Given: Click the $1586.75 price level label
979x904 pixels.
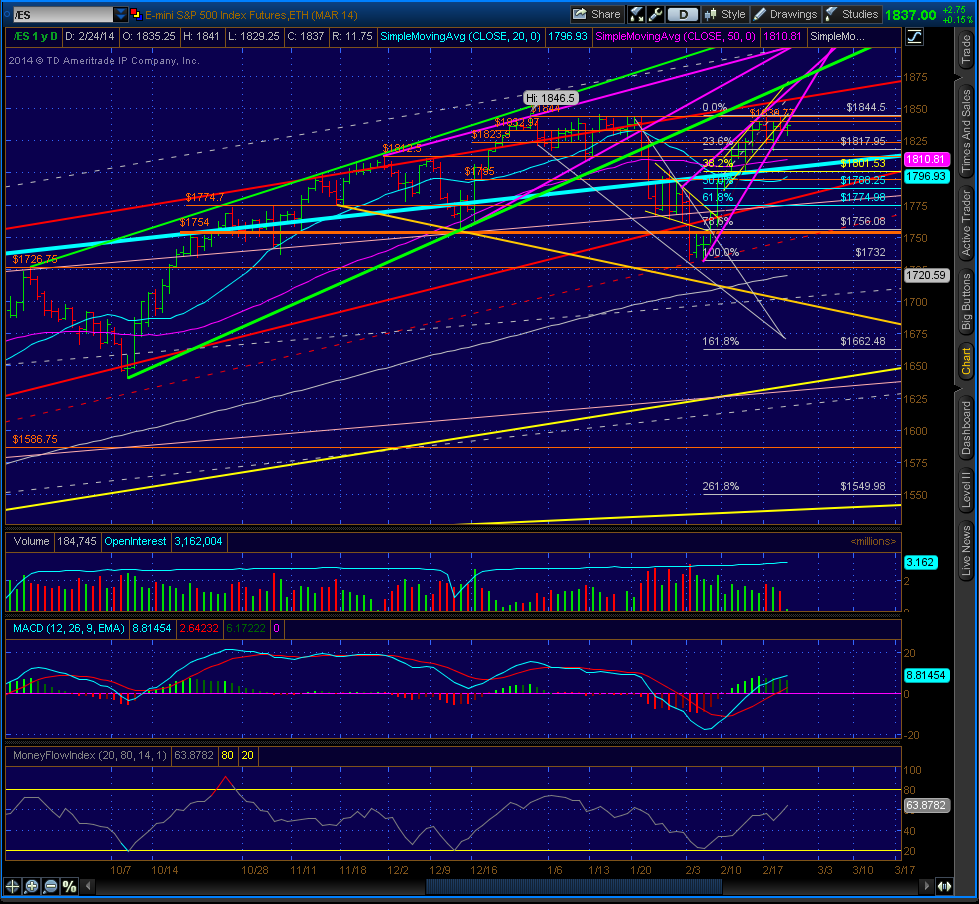Looking at the screenshot, I should point(35,440).
